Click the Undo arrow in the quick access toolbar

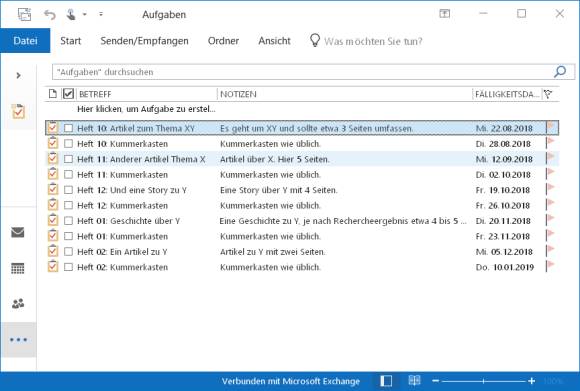pyautogui.click(x=50, y=14)
